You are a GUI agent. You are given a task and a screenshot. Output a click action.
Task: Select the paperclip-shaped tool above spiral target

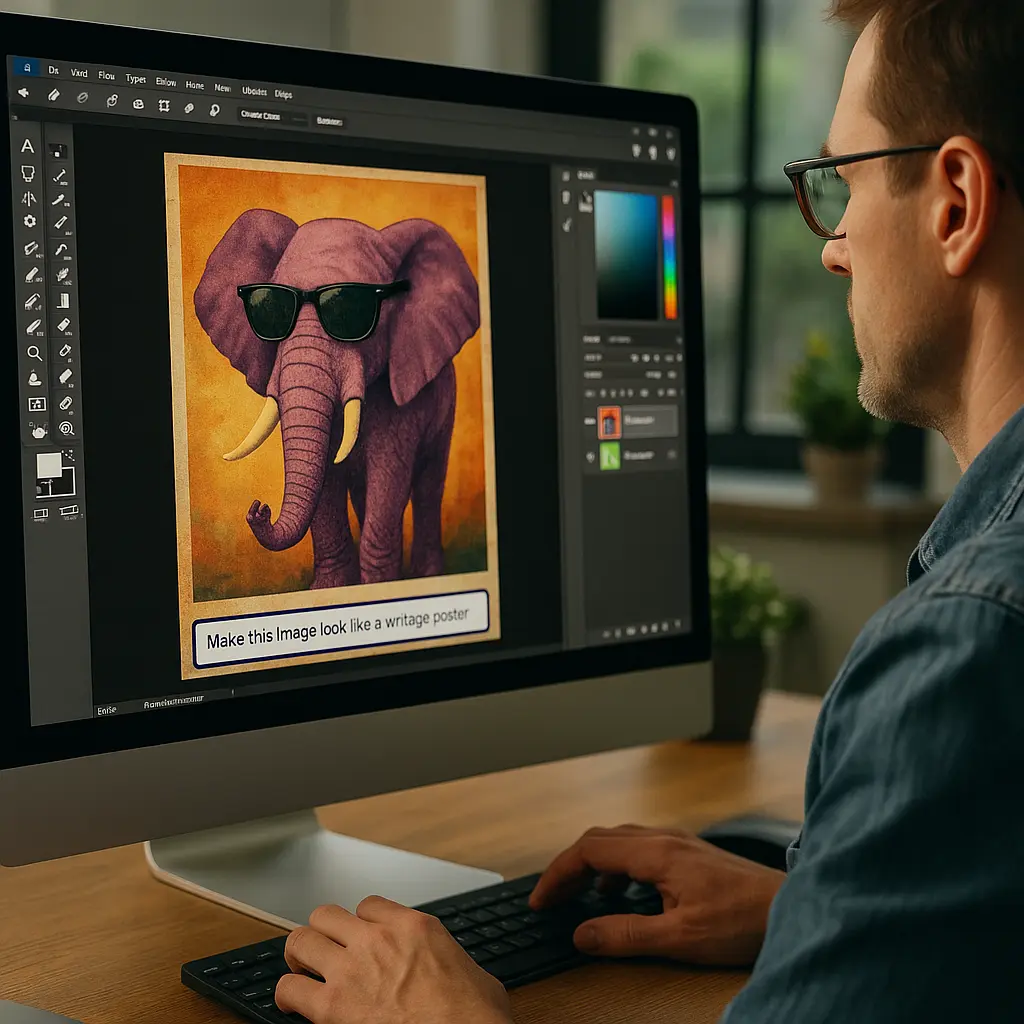tap(66, 403)
